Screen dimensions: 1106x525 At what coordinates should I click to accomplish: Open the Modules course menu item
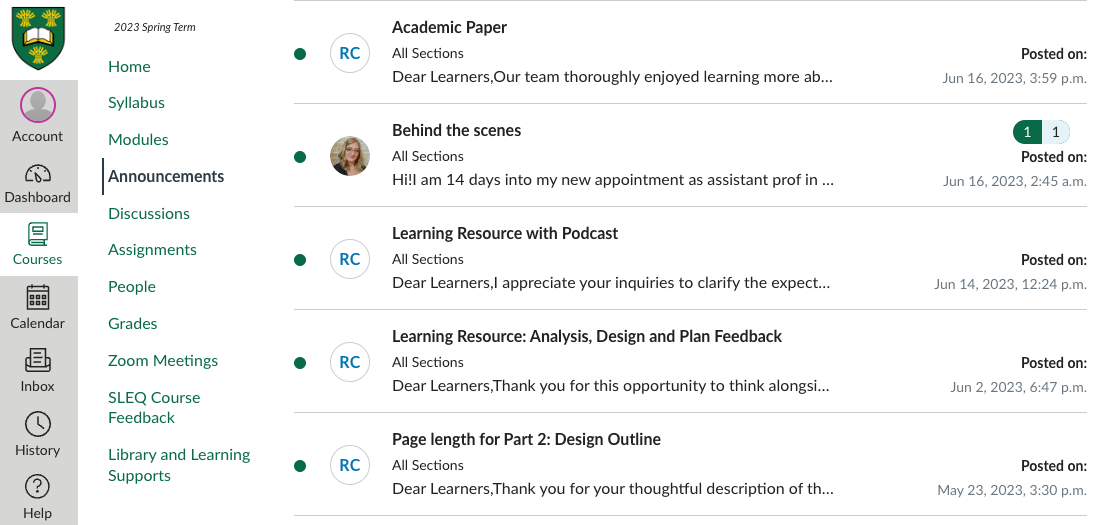coord(138,140)
